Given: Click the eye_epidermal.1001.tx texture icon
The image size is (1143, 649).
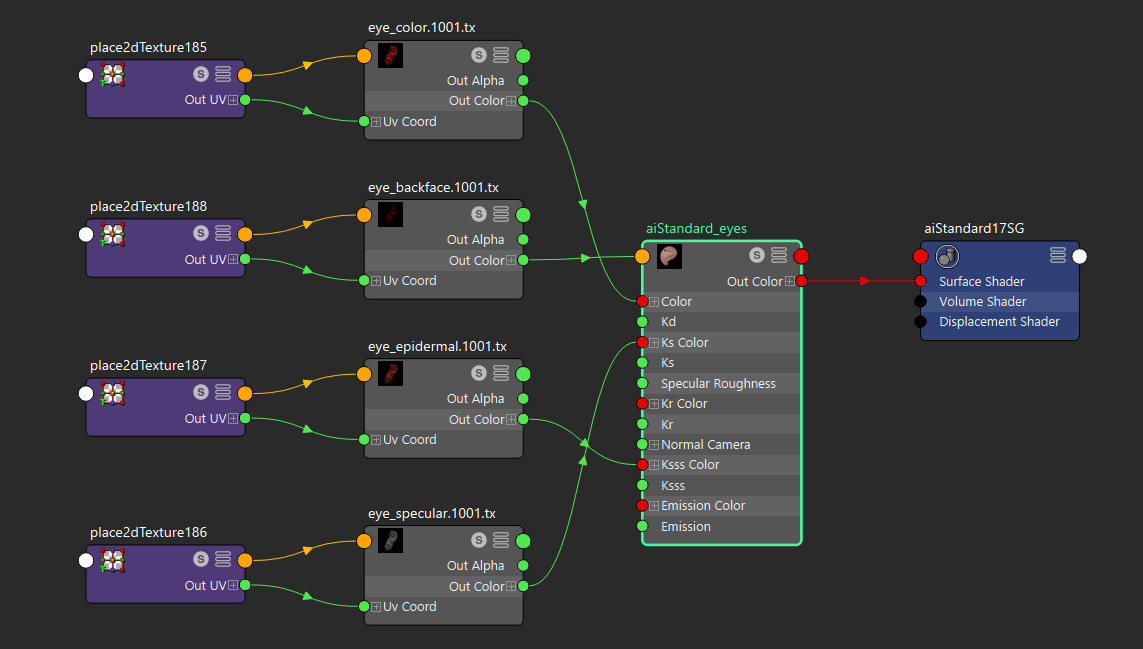Looking at the screenshot, I should pos(390,374).
